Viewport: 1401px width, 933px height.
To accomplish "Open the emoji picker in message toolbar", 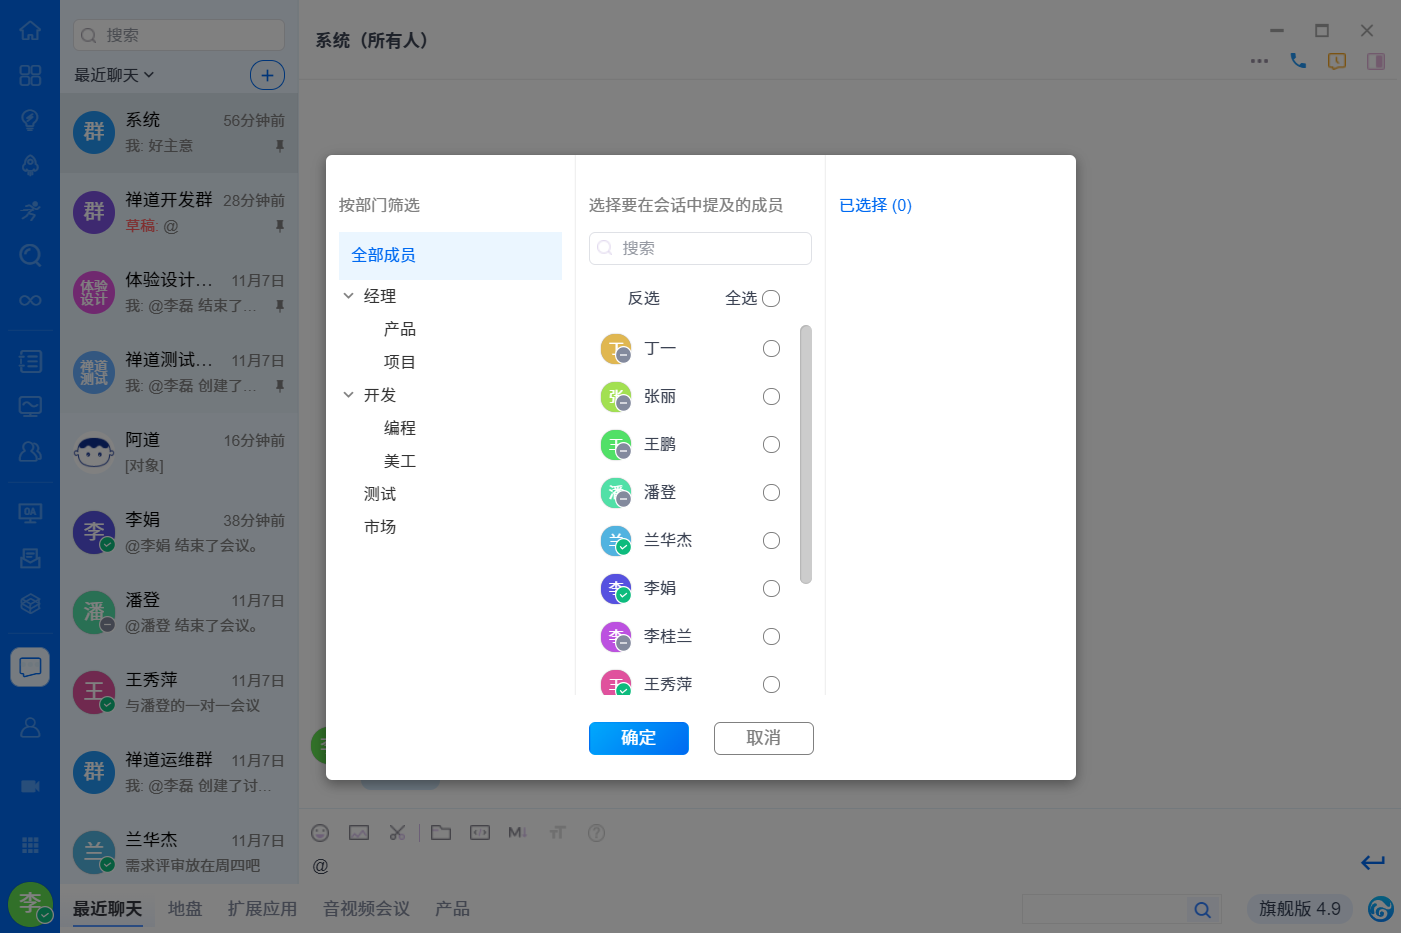I will coord(320,832).
